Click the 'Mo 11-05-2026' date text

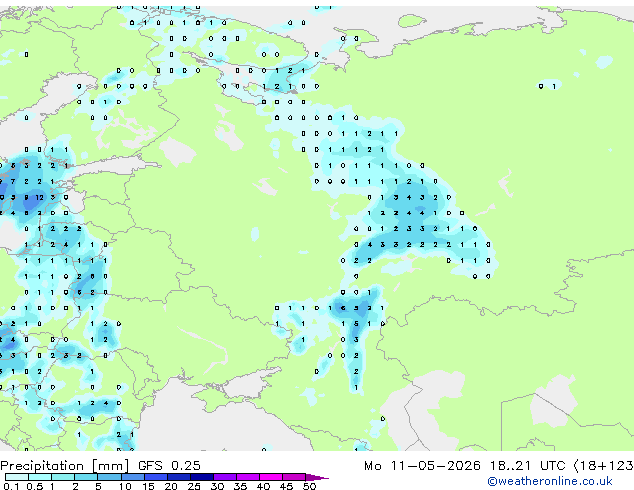(x=422, y=466)
